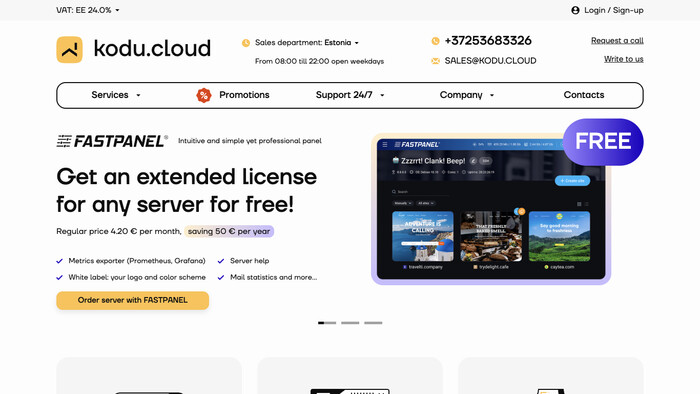Click the caytea.com site thumbnail
Screen dimensions: 700x394
(559, 236)
